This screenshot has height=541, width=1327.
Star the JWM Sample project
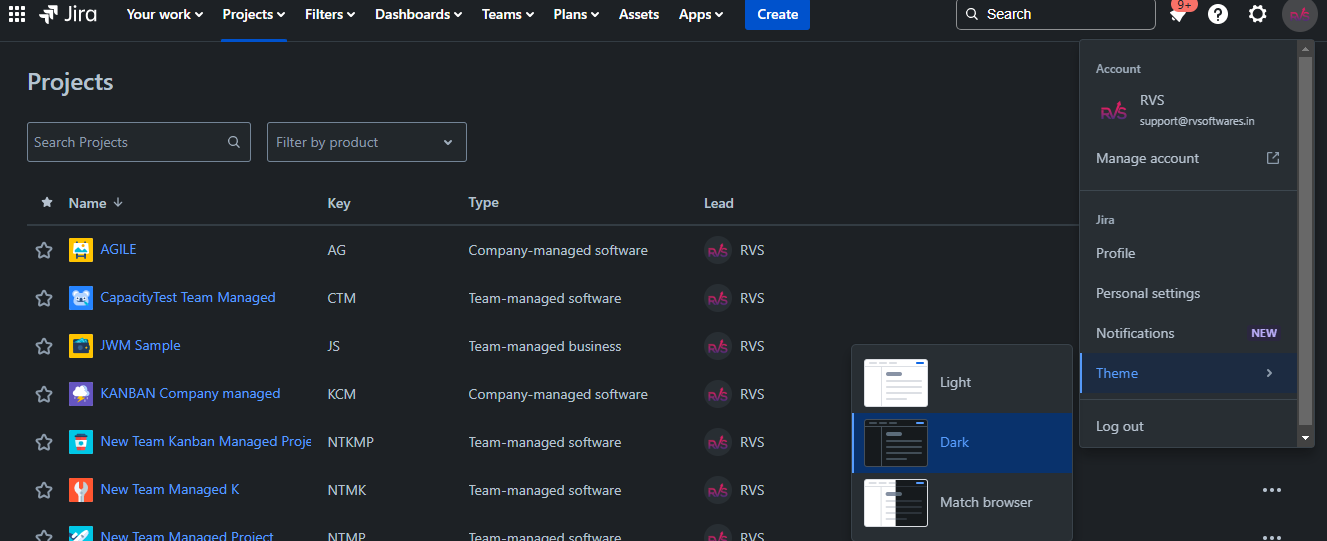tap(44, 346)
